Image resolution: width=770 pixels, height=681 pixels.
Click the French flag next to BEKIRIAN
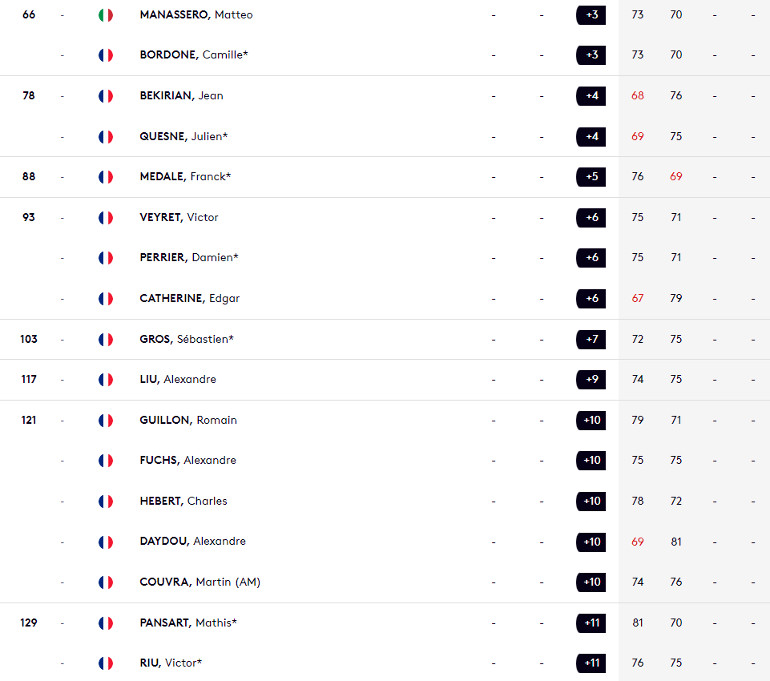[x=106, y=96]
